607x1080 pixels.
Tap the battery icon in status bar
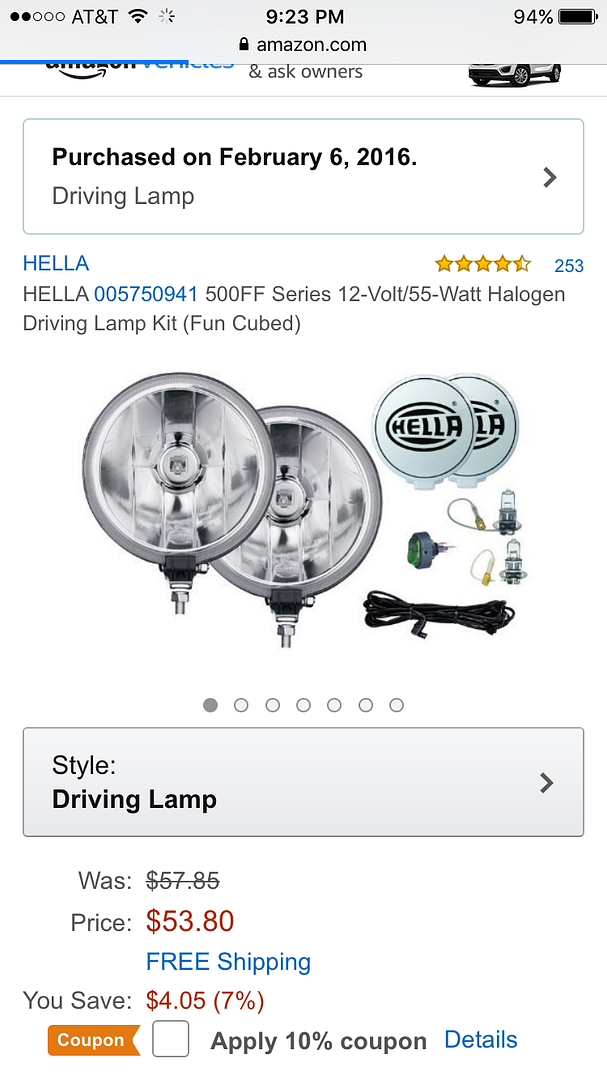577,17
